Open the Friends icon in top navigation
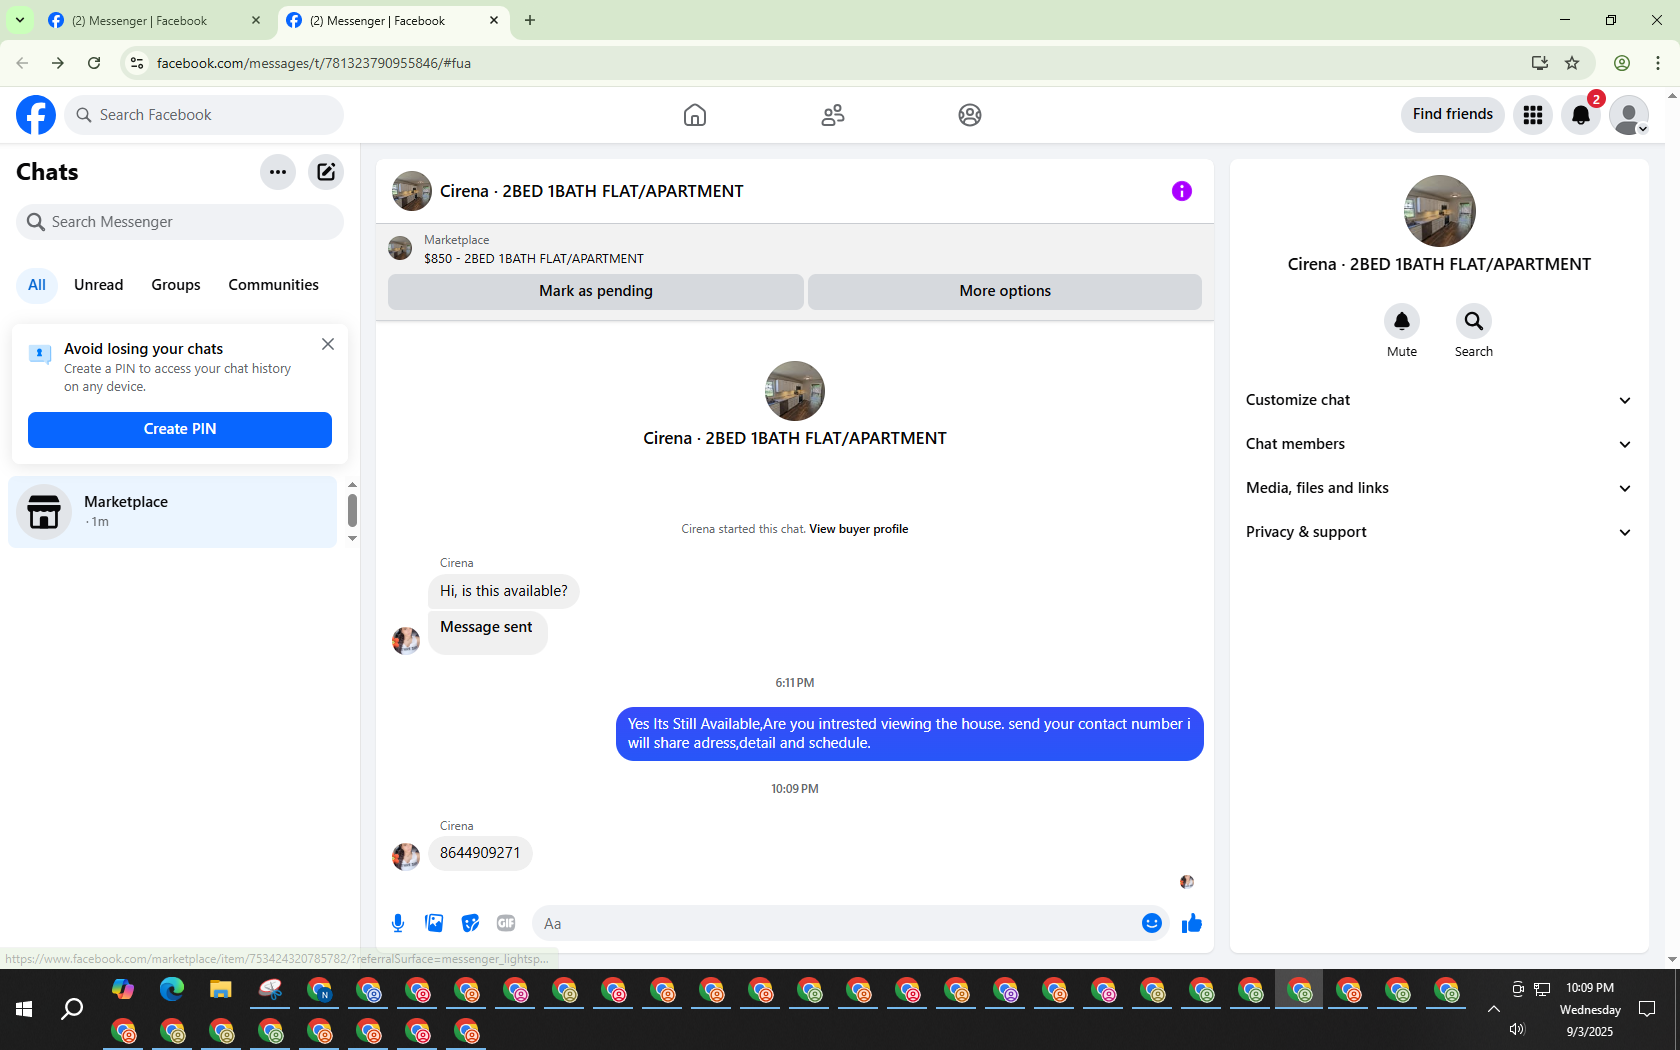Viewport: 1680px width, 1050px height. click(x=833, y=115)
